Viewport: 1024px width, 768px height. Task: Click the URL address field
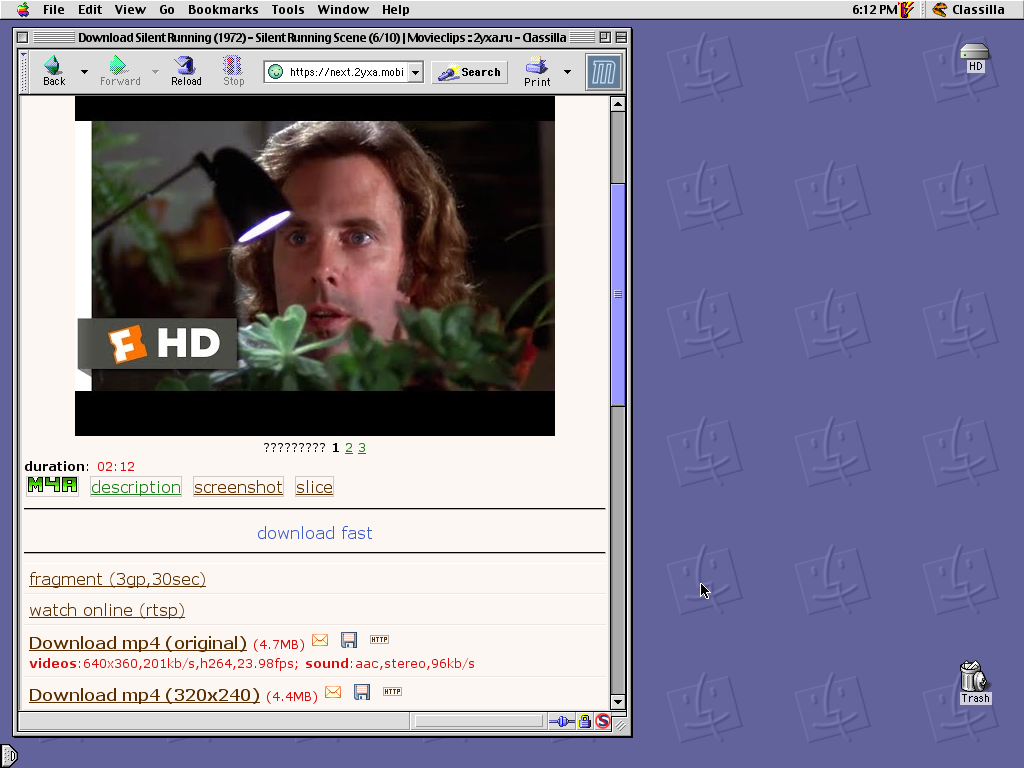(x=346, y=72)
